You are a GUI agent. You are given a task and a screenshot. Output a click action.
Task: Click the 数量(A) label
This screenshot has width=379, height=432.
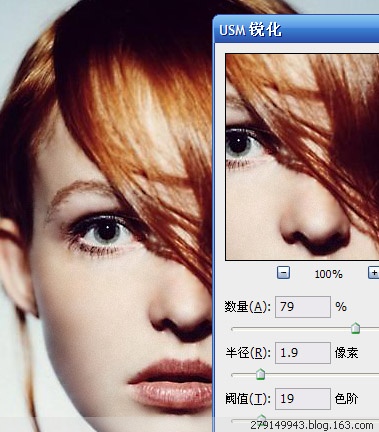point(247,307)
